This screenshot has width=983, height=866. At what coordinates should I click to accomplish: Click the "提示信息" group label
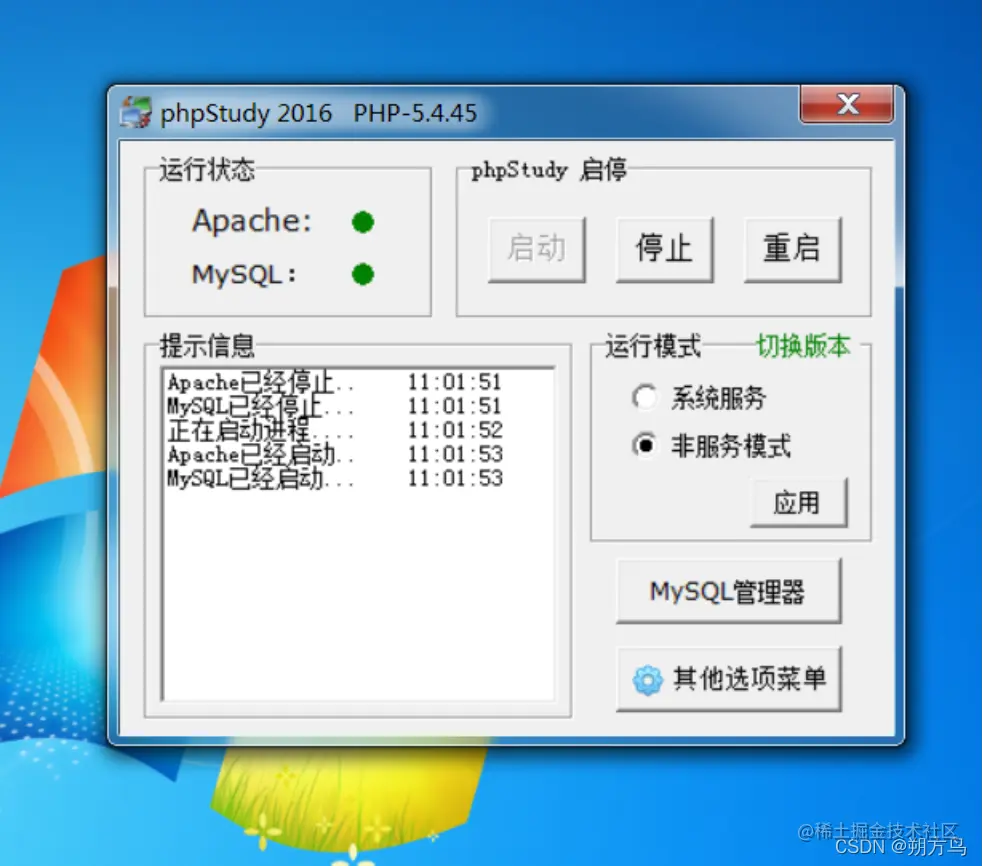pos(207,346)
